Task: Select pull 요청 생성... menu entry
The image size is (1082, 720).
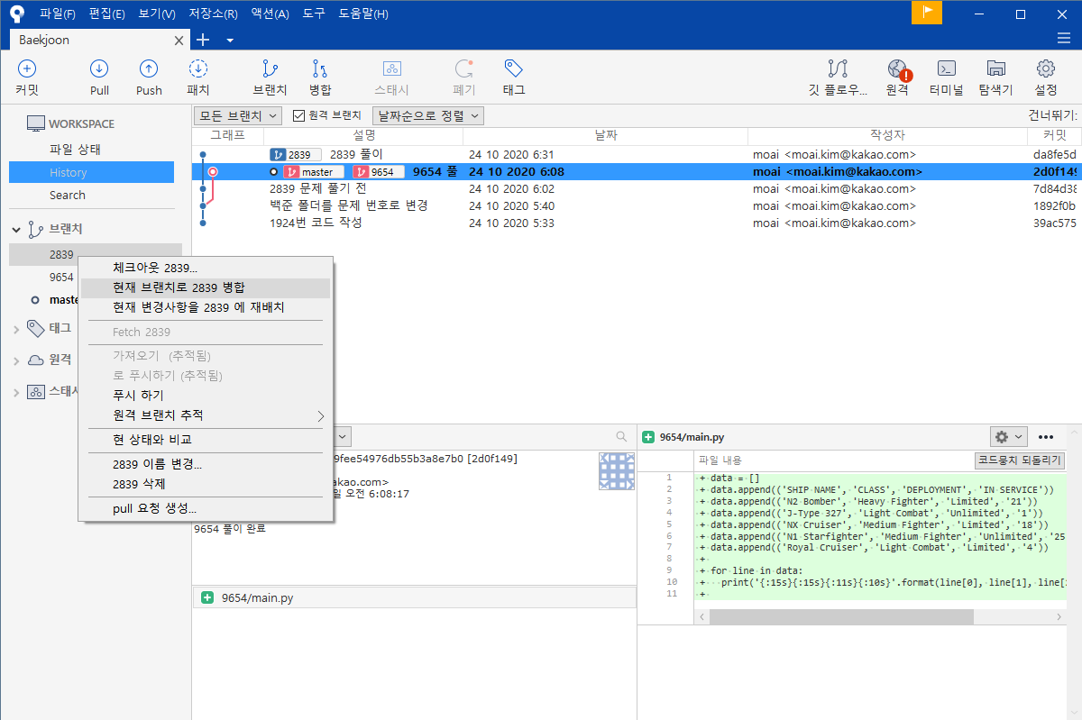Action: click(206, 509)
